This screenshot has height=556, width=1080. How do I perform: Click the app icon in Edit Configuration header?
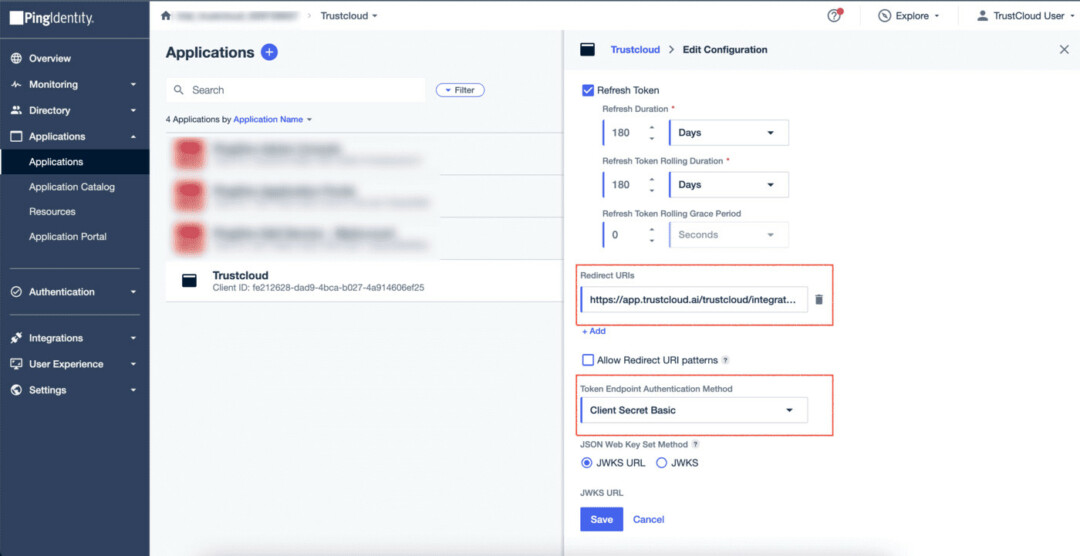pyautogui.click(x=588, y=50)
